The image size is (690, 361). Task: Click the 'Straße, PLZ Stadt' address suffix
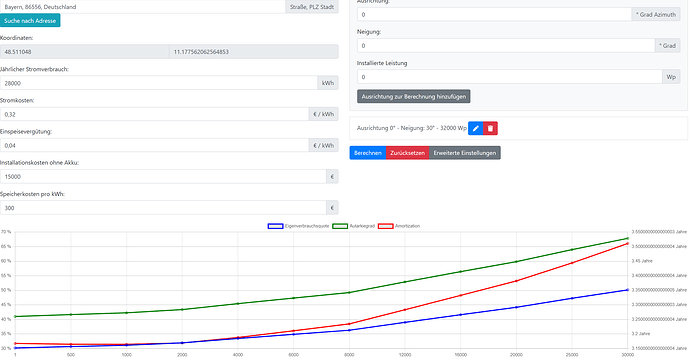tap(312, 7)
